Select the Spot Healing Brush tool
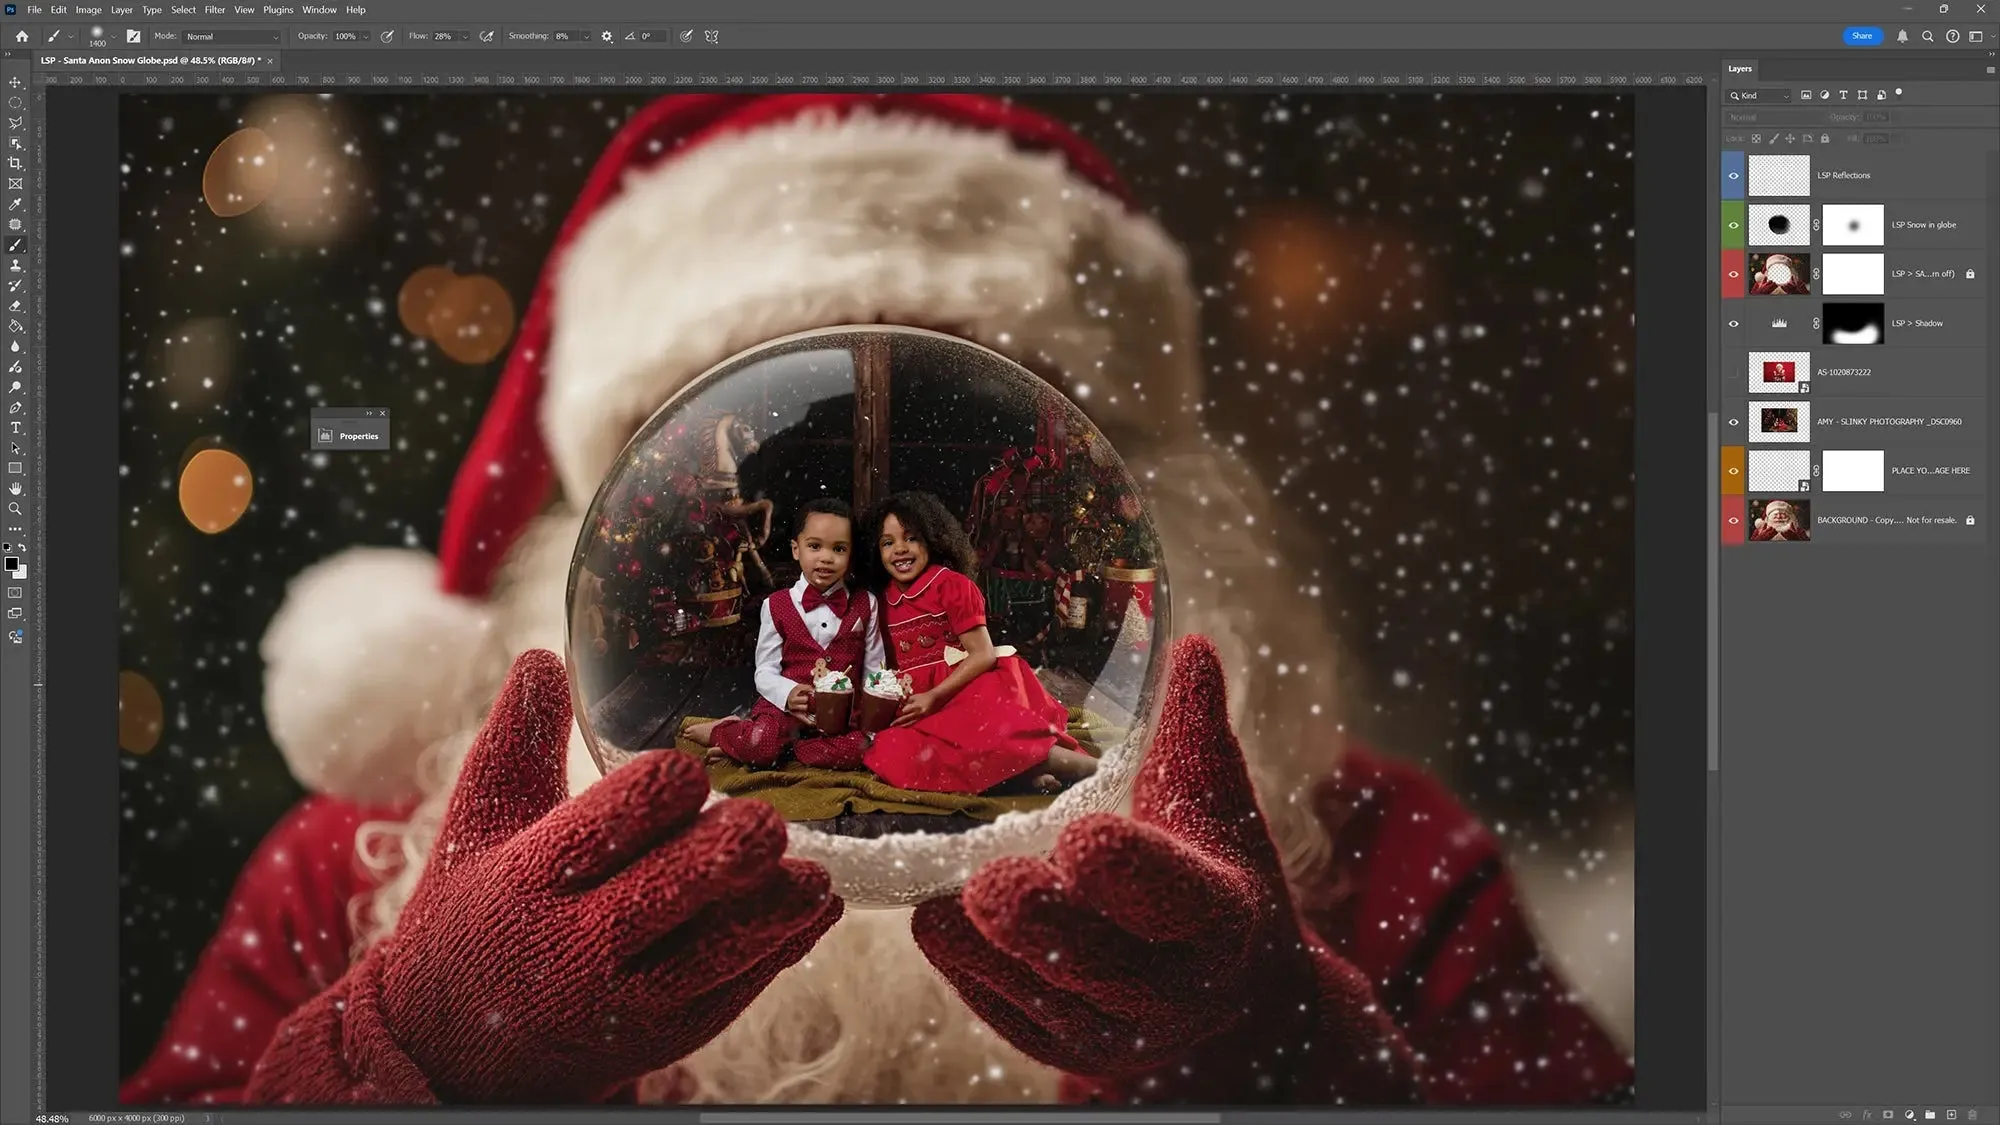The height and width of the screenshot is (1125, 2000). click(15, 224)
